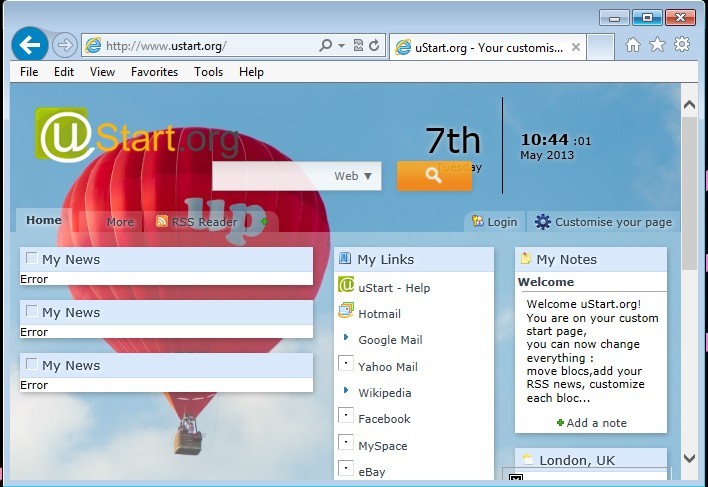
Task: Click the Forward navigation arrow
Action: [65, 45]
